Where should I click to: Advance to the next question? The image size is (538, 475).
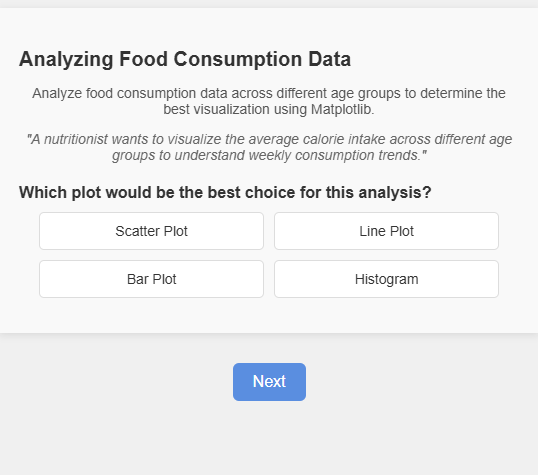click(269, 382)
